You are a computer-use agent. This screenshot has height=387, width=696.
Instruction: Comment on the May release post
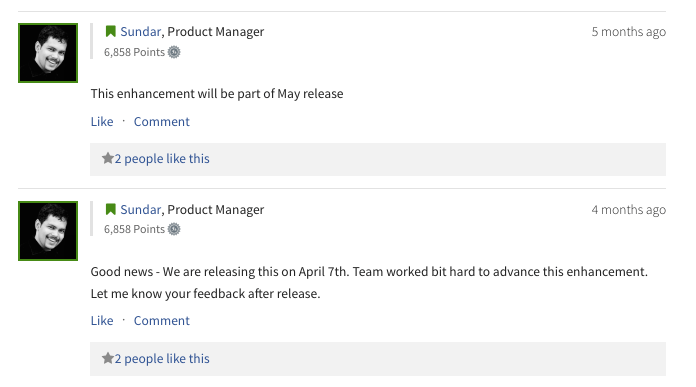click(x=162, y=122)
